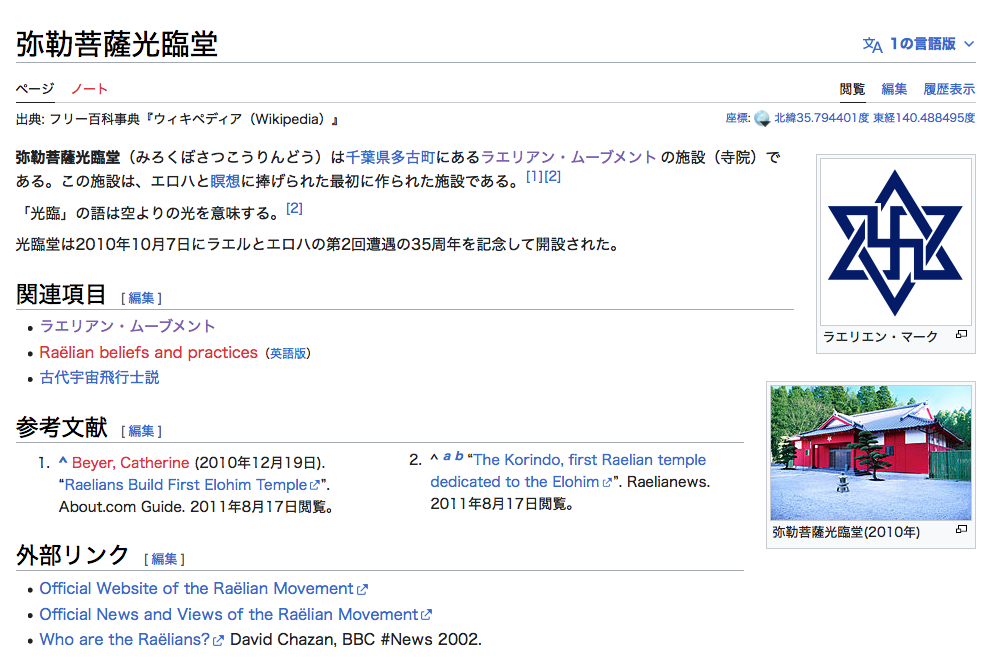Open the Raëlian star symbol image
982x662 pixels.
(895, 242)
